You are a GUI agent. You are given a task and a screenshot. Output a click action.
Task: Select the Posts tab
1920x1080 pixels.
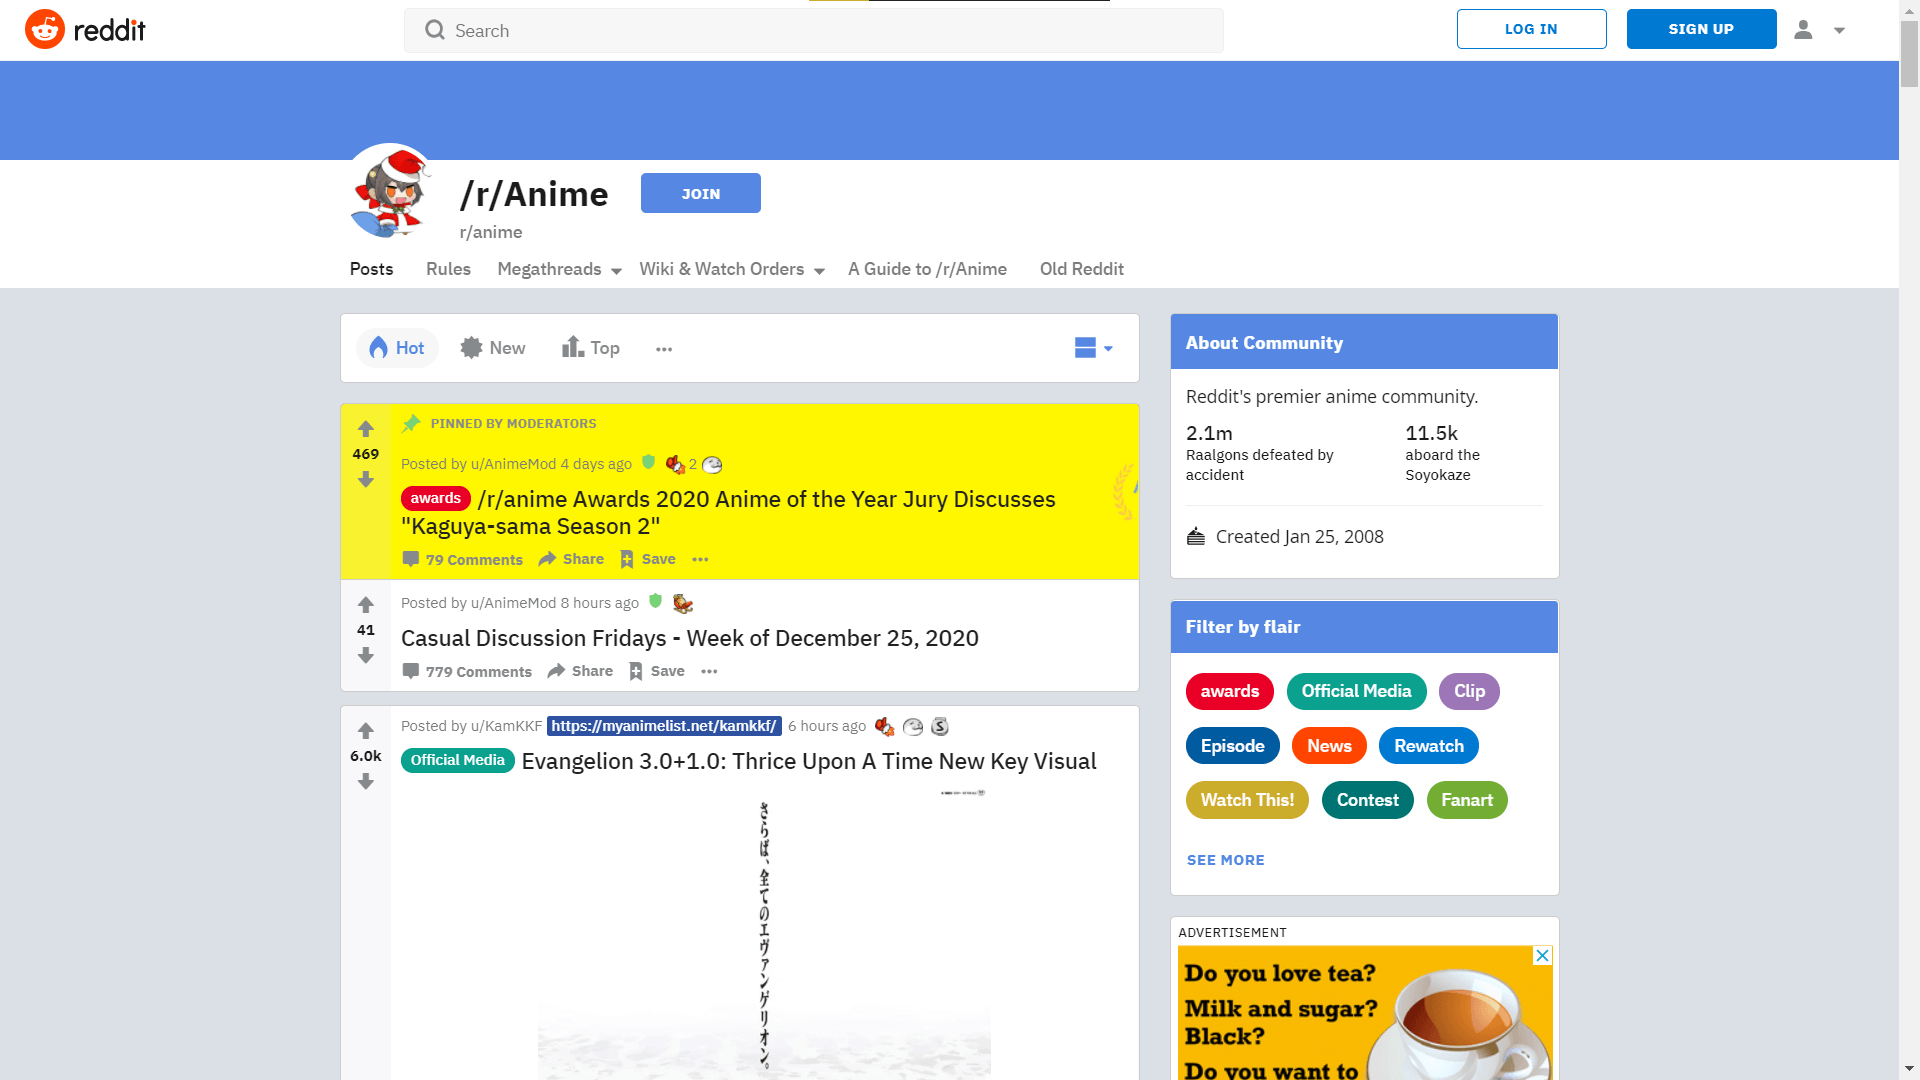tap(369, 269)
